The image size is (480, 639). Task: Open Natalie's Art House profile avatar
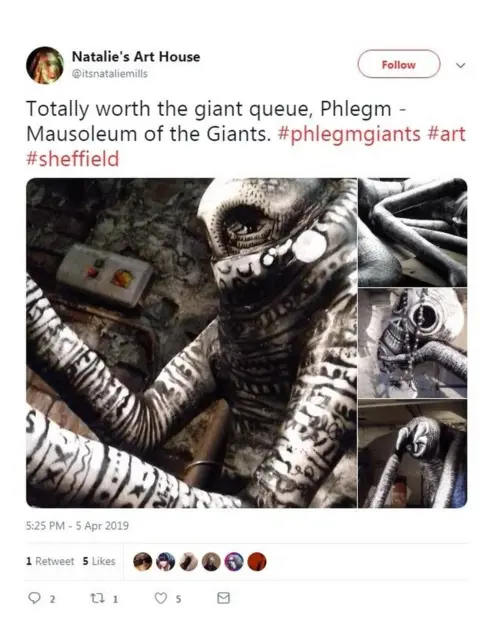coord(45,65)
